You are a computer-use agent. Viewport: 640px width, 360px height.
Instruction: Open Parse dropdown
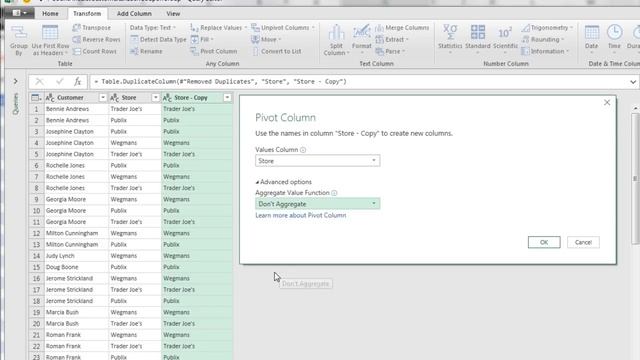(390, 51)
